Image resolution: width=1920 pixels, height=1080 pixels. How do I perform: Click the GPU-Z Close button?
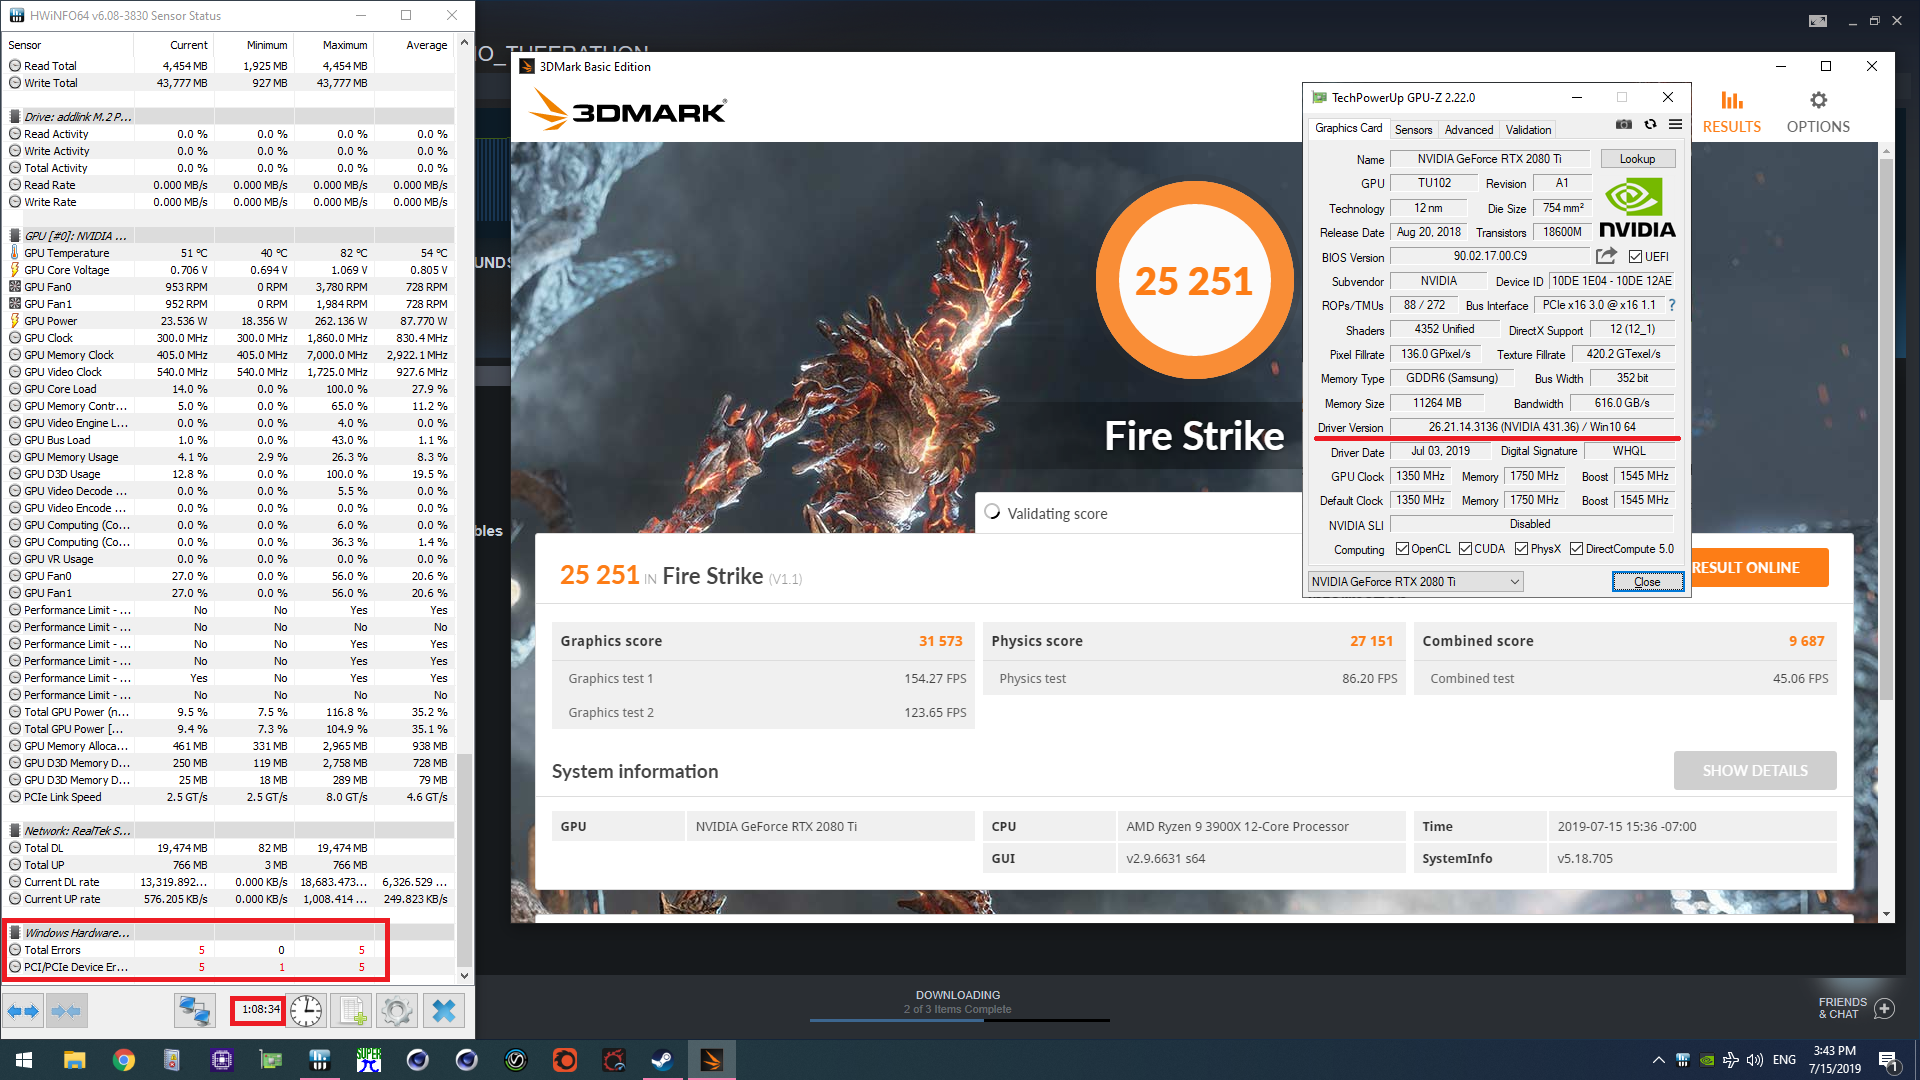pos(1647,582)
